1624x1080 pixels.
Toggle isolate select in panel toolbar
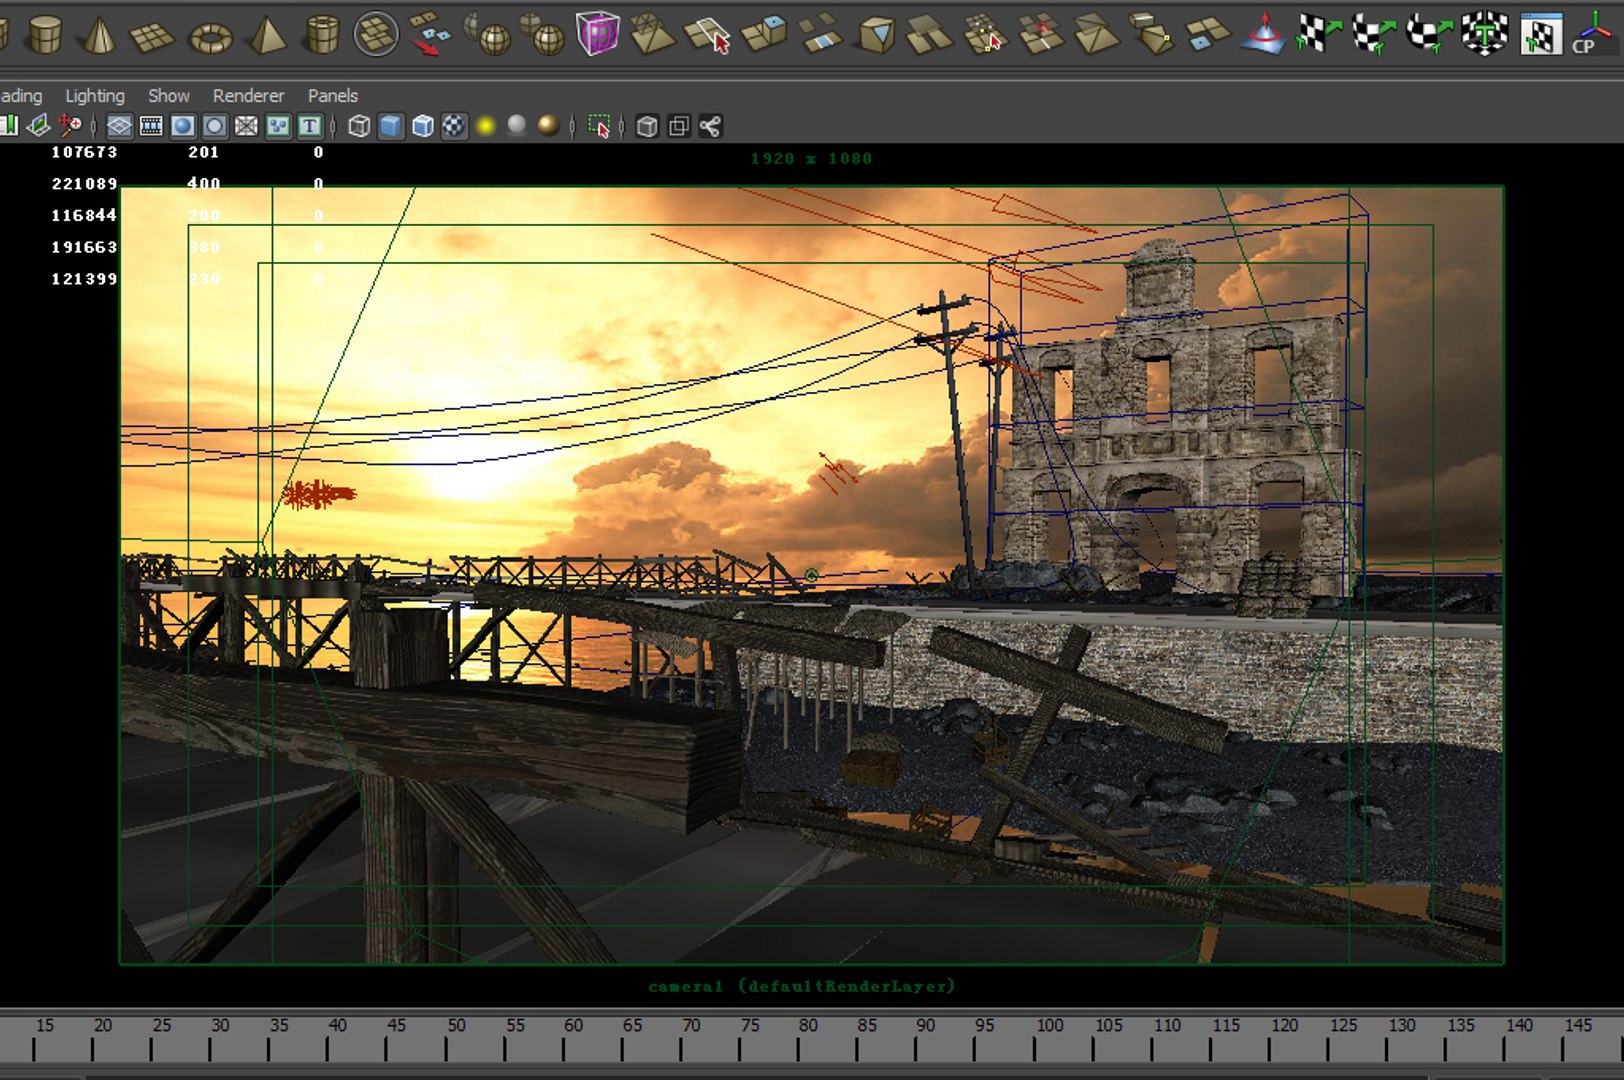click(x=599, y=126)
